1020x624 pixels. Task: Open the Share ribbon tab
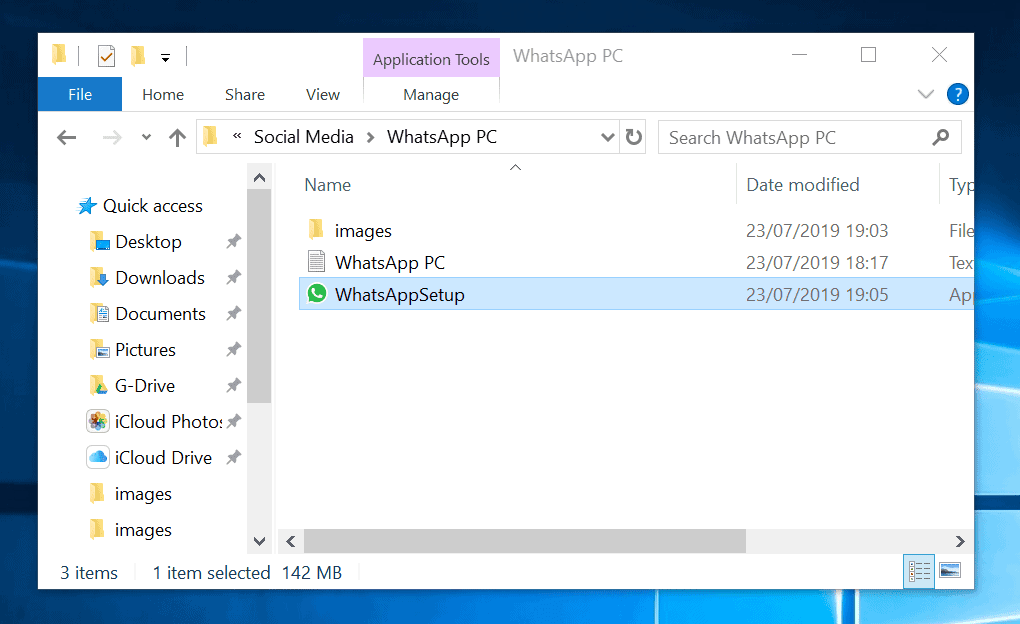pos(245,94)
